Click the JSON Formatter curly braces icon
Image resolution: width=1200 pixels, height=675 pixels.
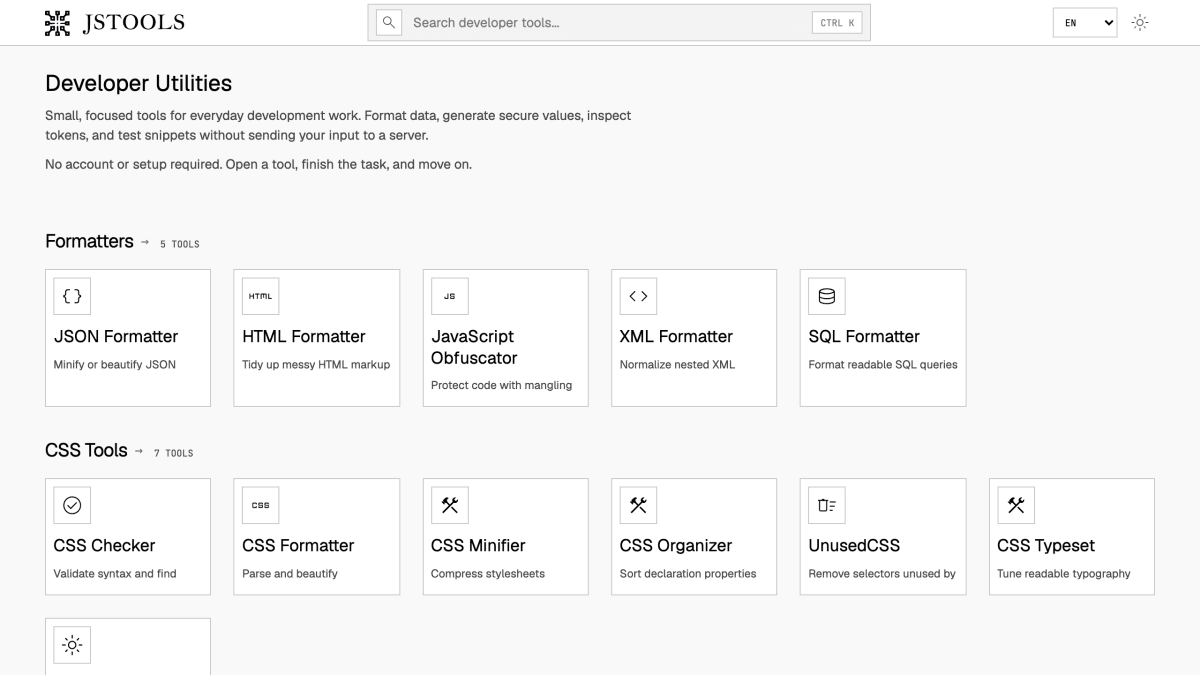(x=72, y=296)
